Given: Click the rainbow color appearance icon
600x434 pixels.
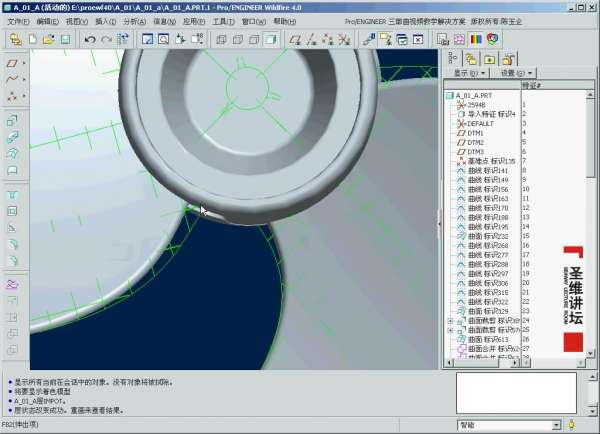Looking at the screenshot, I should pyautogui.click(x=476, y=39).
